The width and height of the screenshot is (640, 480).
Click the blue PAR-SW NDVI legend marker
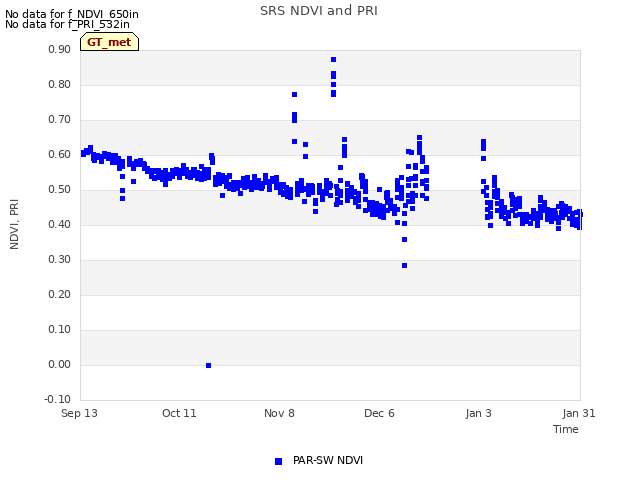278,461
